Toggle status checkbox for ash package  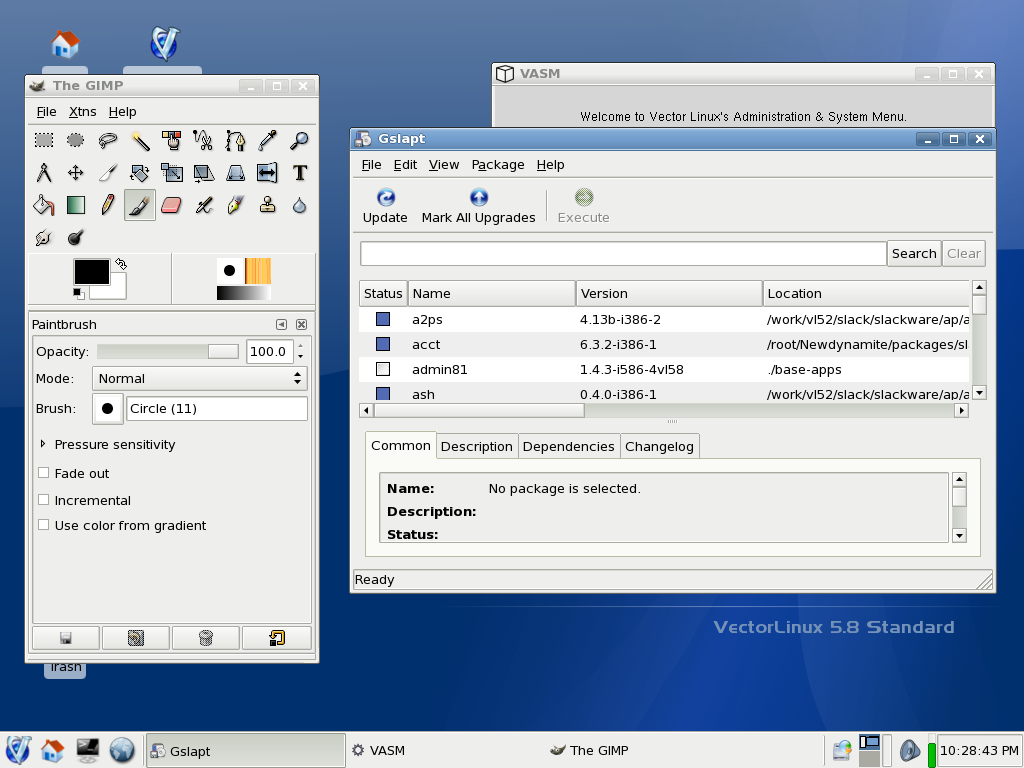[383, 393]
